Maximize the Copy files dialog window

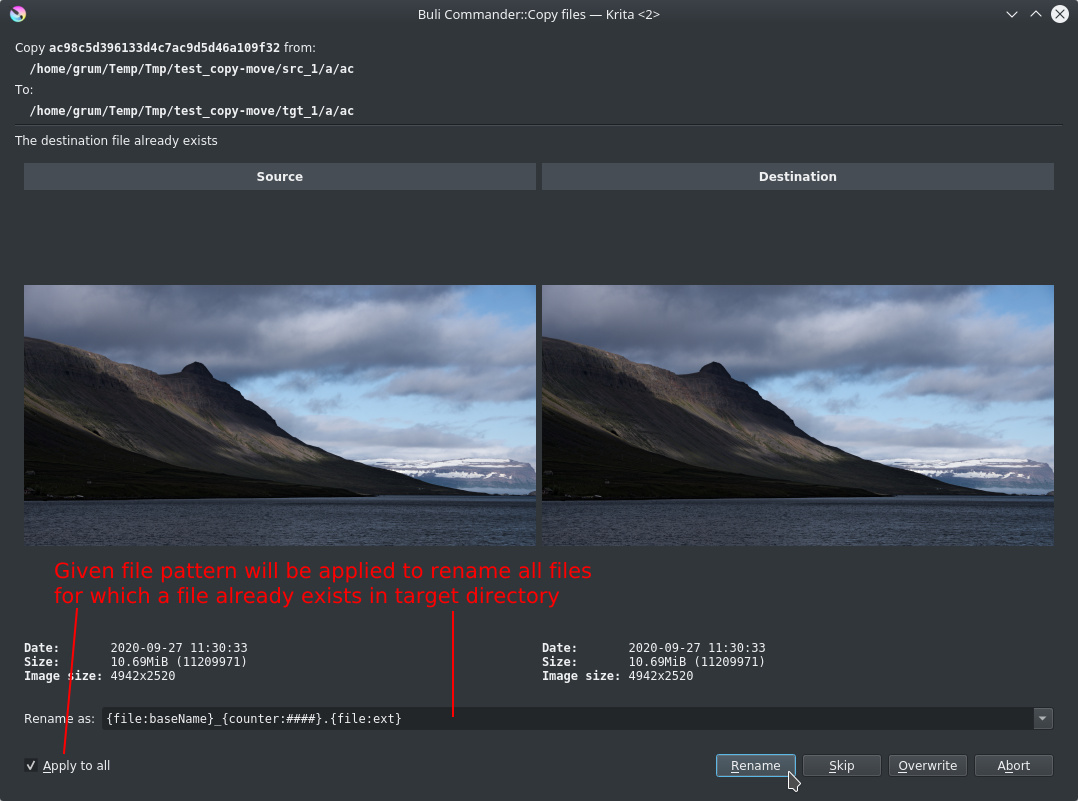pos(1036,14)
